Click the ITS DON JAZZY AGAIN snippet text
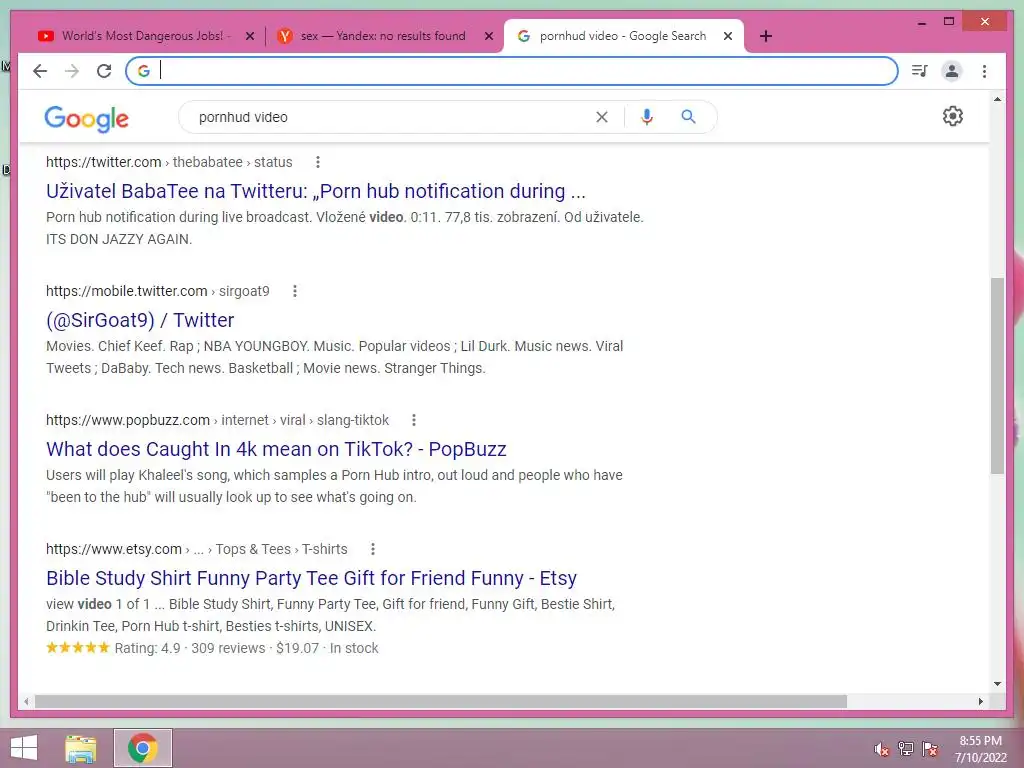The height and width of the screenshot is (768, 1024). point(119,239)
